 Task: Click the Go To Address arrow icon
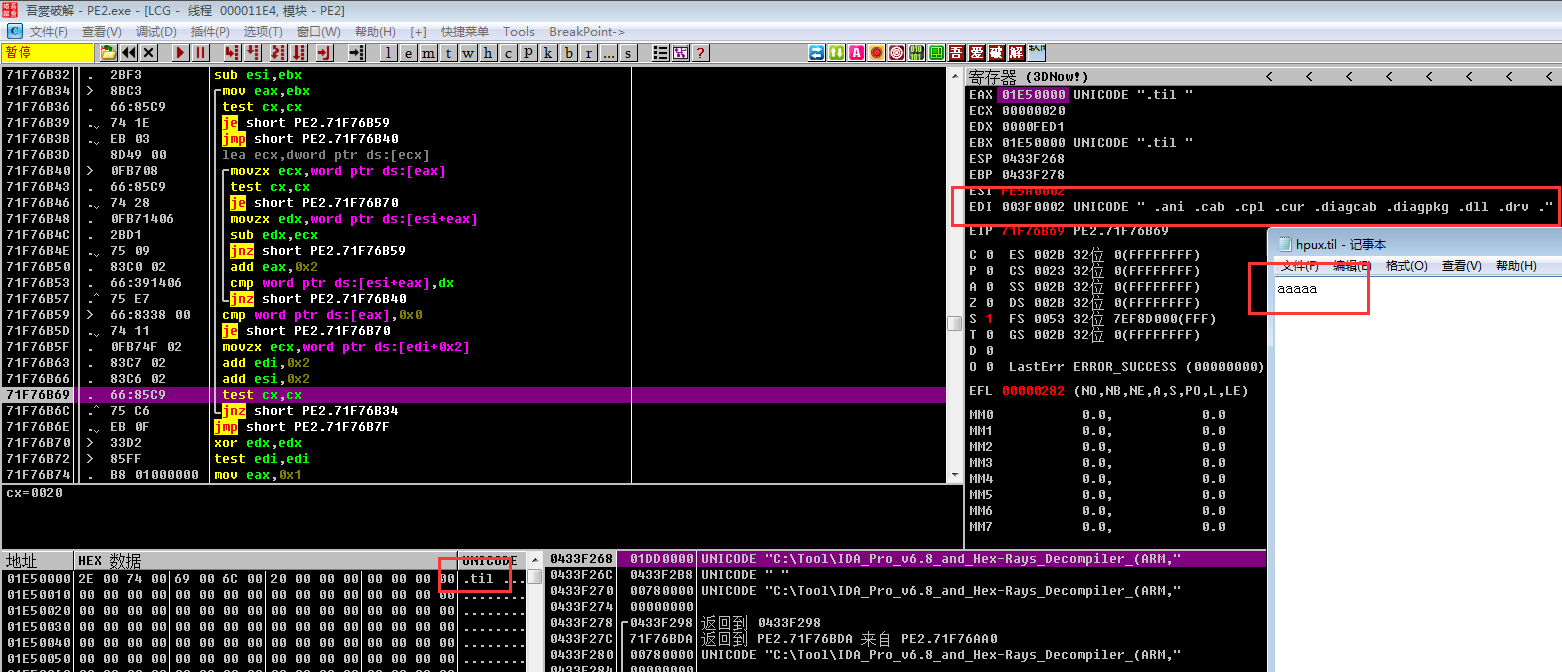click(356, 53)
